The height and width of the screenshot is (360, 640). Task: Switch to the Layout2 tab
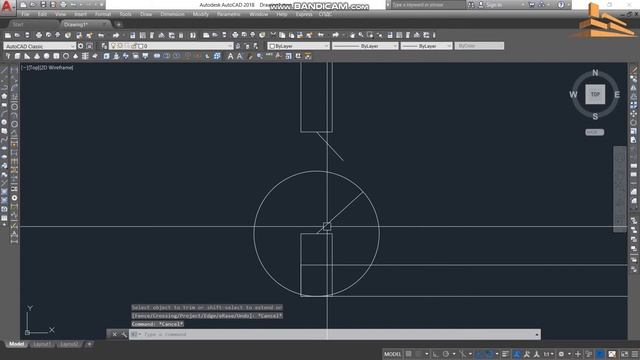69,344
